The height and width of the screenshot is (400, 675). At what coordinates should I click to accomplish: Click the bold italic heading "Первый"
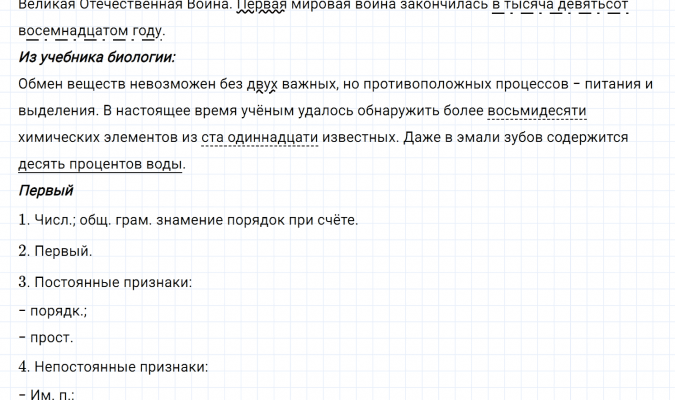tap(46, 191)
